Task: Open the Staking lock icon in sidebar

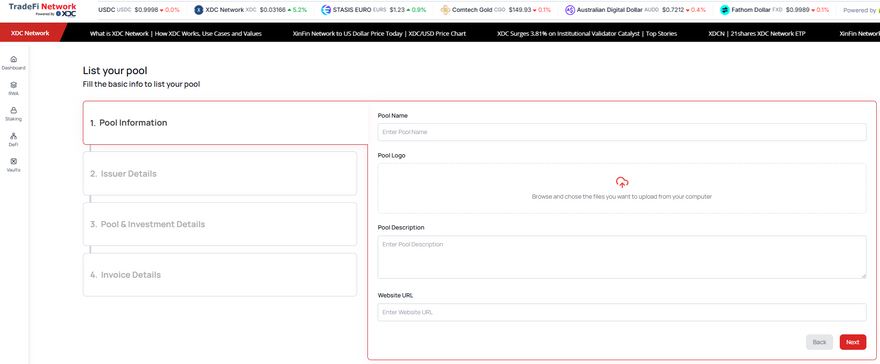Action: pos(13,110)
